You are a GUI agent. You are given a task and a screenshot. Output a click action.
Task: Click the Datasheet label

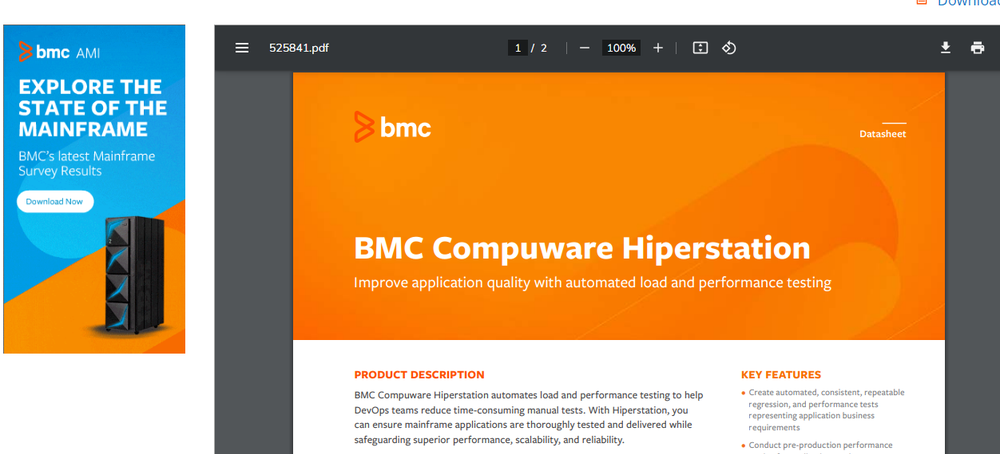pyautogui.click(x=883, y=134)
